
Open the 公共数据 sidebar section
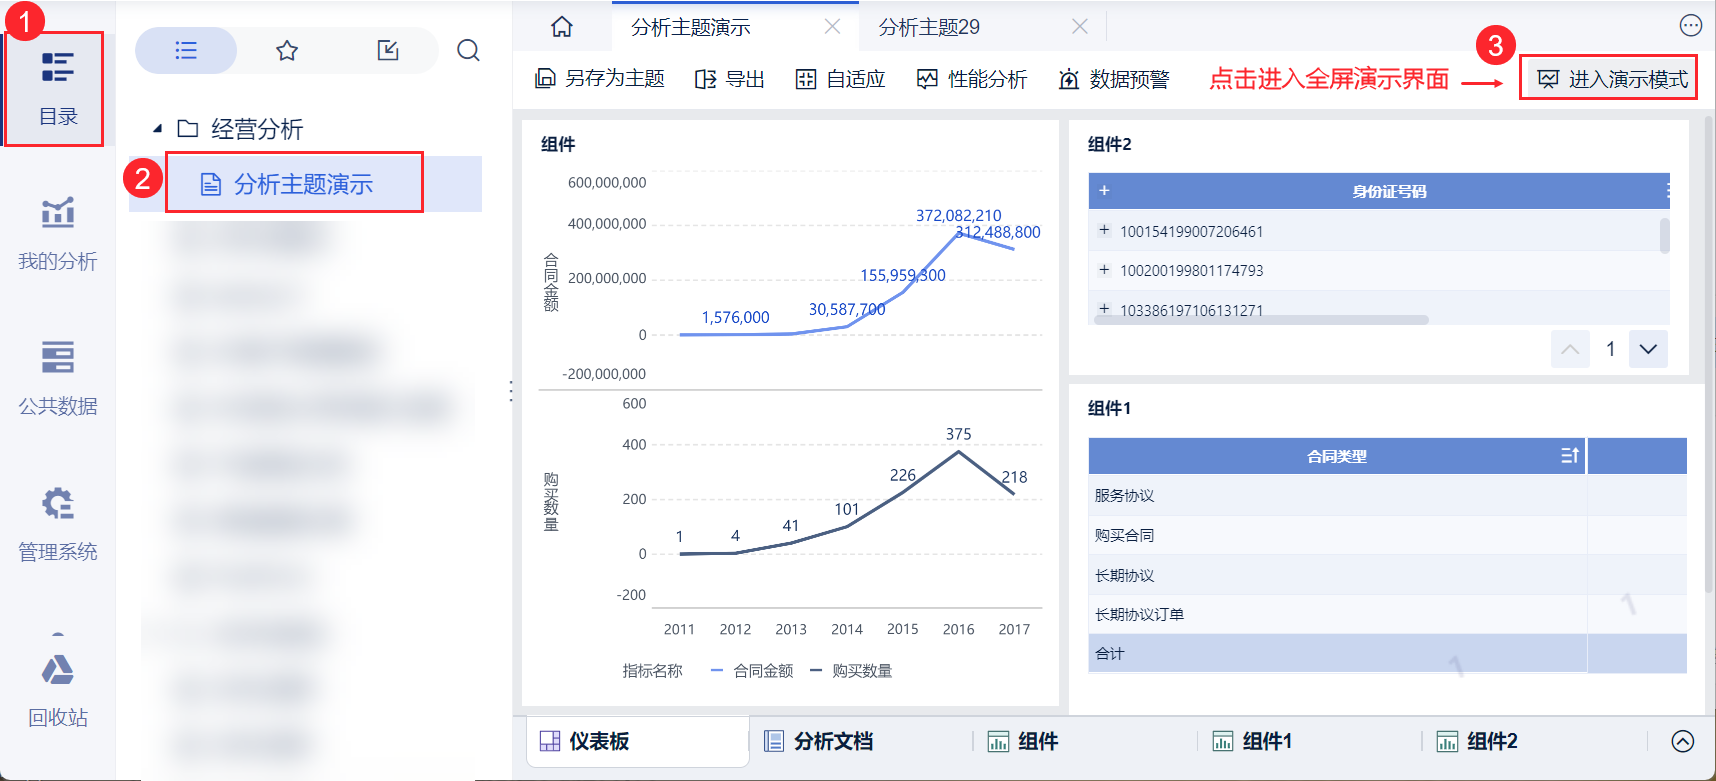(x=57, y=379)
